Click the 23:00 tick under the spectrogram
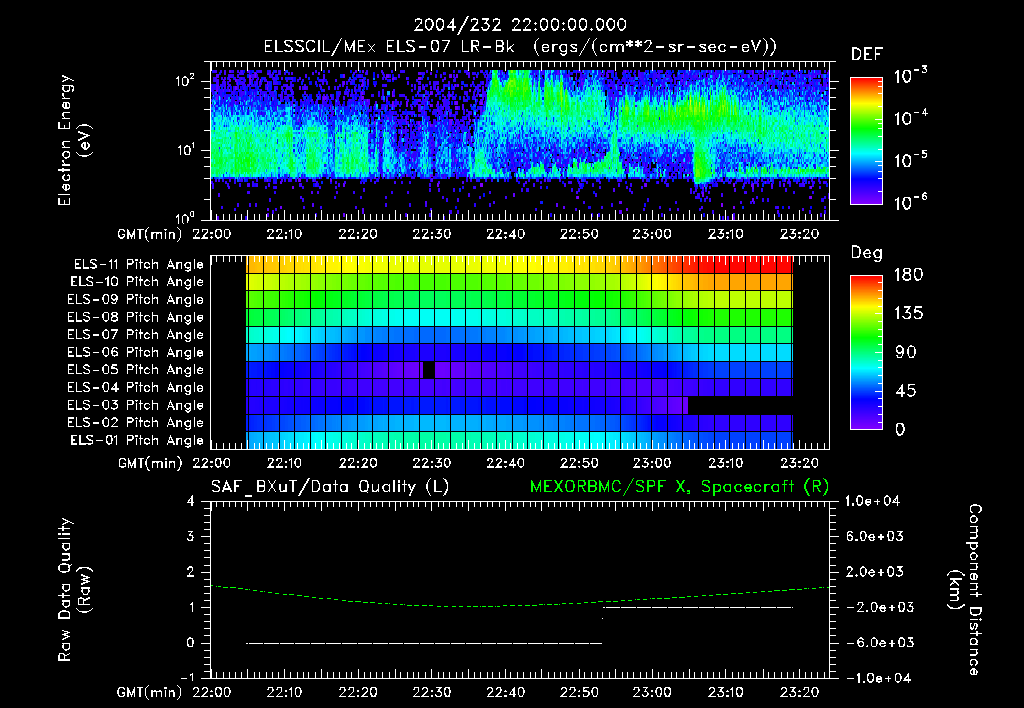This screenshot has width=1024, height=708. pos(652,234)
